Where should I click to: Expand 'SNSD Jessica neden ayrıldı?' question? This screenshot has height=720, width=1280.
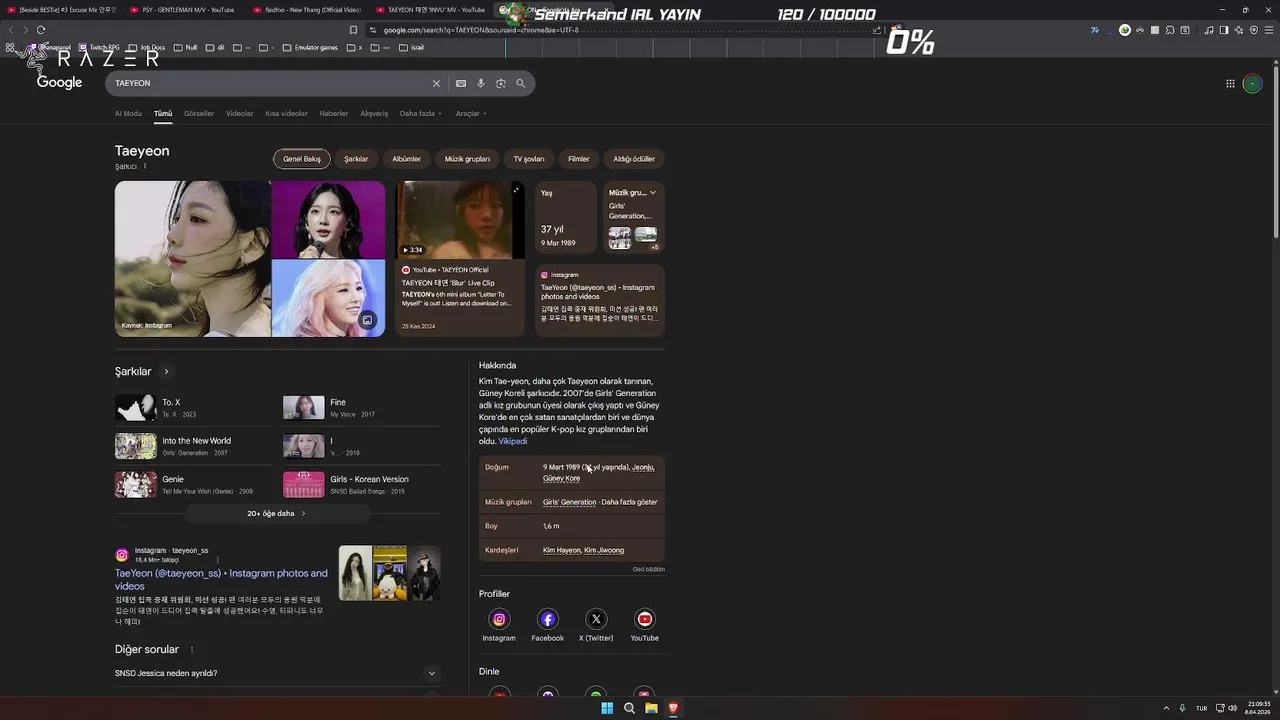(278, 673)
